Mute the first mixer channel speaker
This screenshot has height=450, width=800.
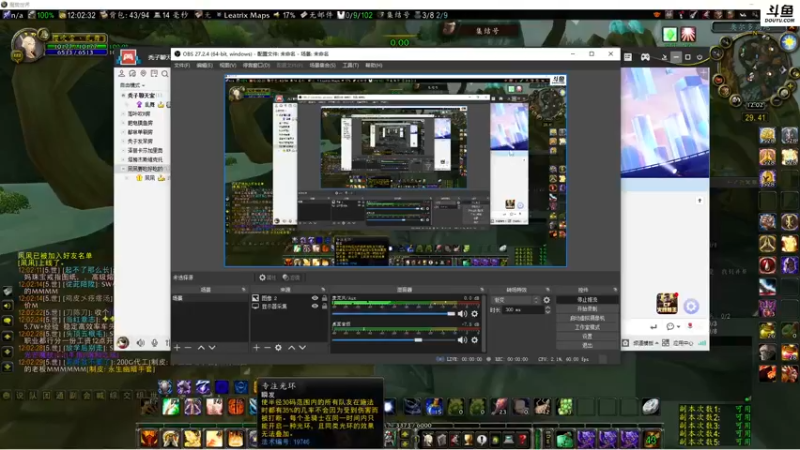coord(462,314)
